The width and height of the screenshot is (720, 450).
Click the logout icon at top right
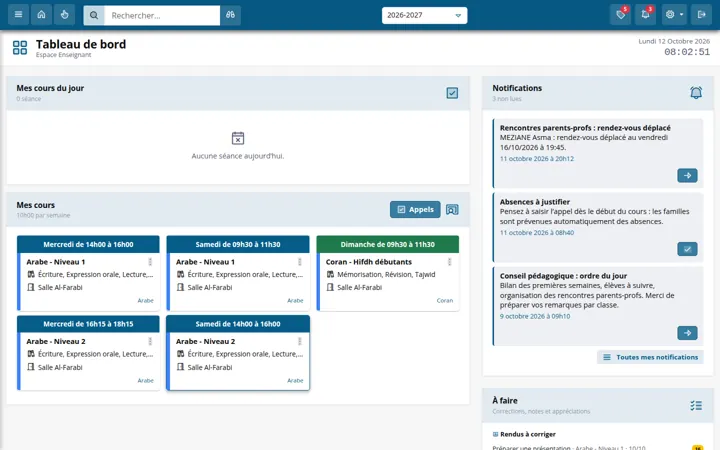pyautogui.click(x=701, y=15)
